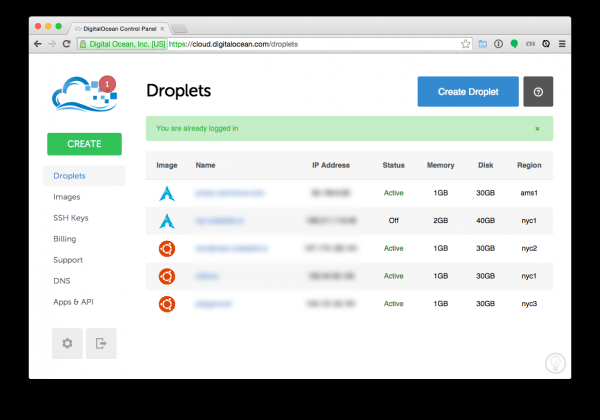This screenshot has width=600, height=420.
Task: Click the ams1 region value
Action: pyautogui.click(x=529, y=193)
